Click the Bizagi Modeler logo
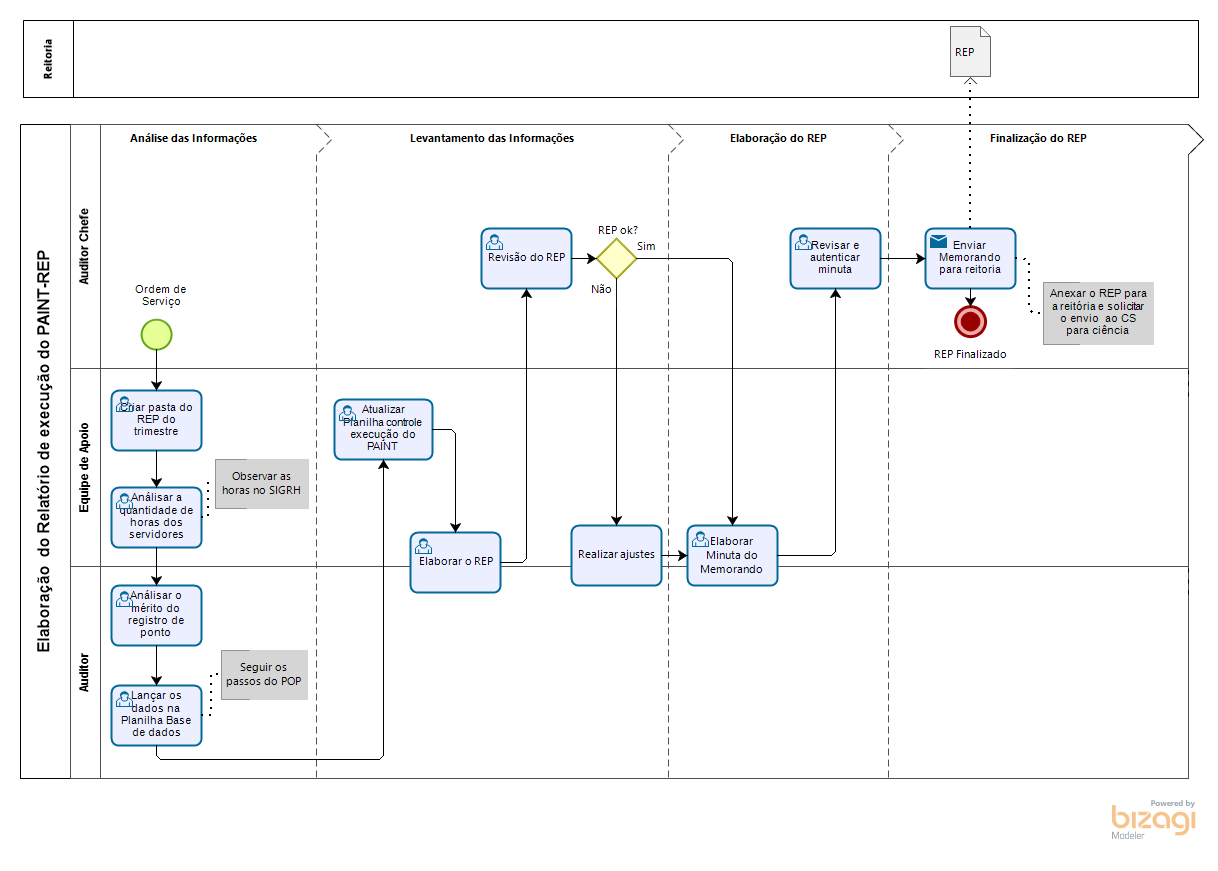Viewport: 1218px width, 871px height. (x=1153, y=820)
